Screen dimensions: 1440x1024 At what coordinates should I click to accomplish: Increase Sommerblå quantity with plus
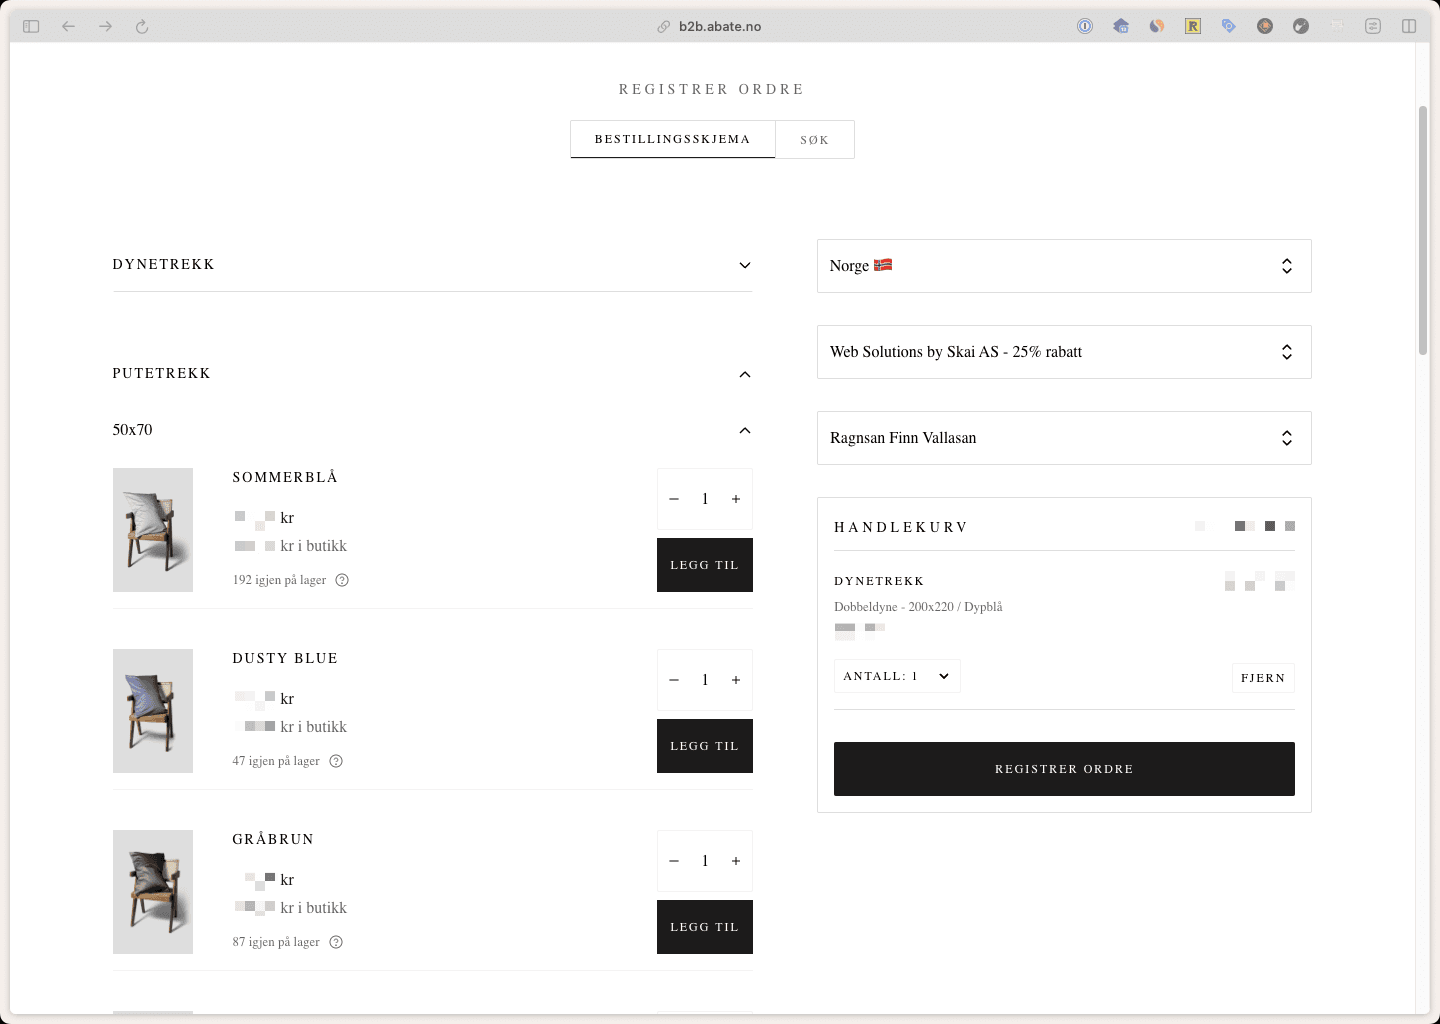tap(736, 499)
